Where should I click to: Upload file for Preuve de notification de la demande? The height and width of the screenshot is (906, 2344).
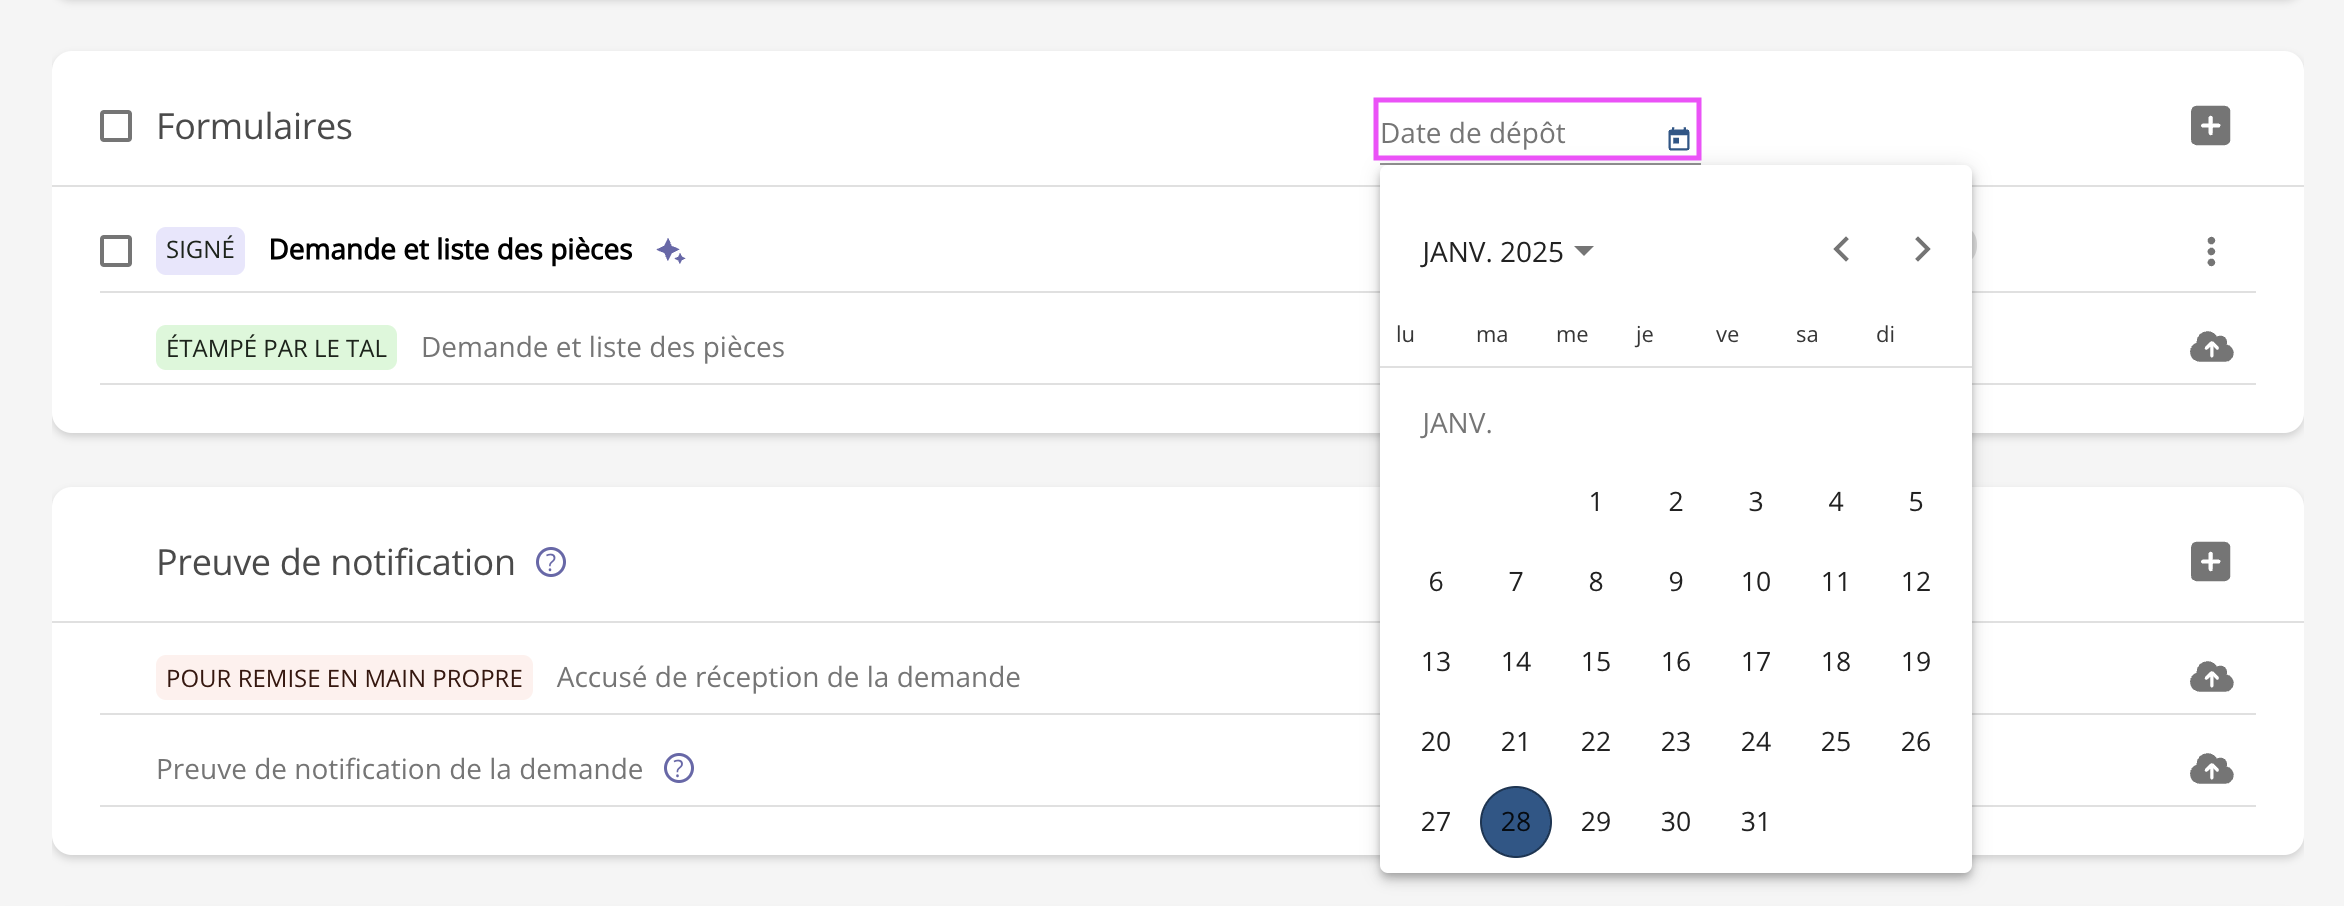pyautogui.click(x=2211, y=770)
